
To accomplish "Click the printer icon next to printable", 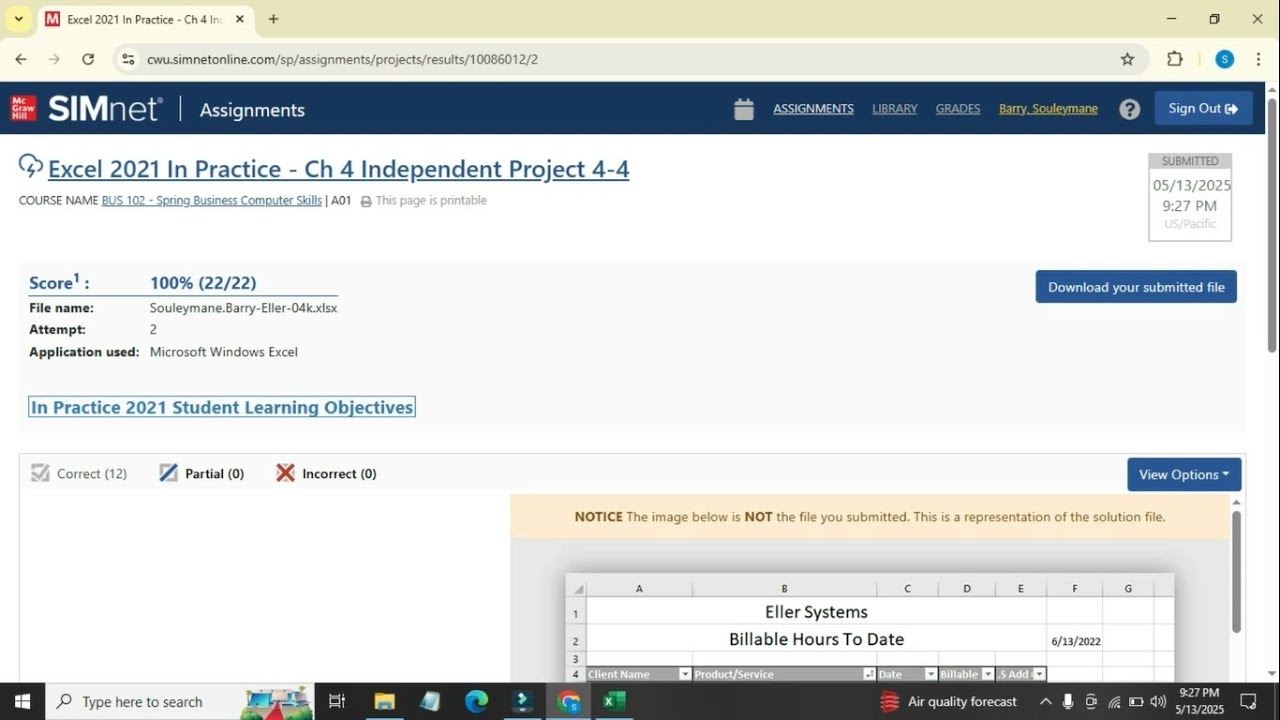I will point(366,201).
